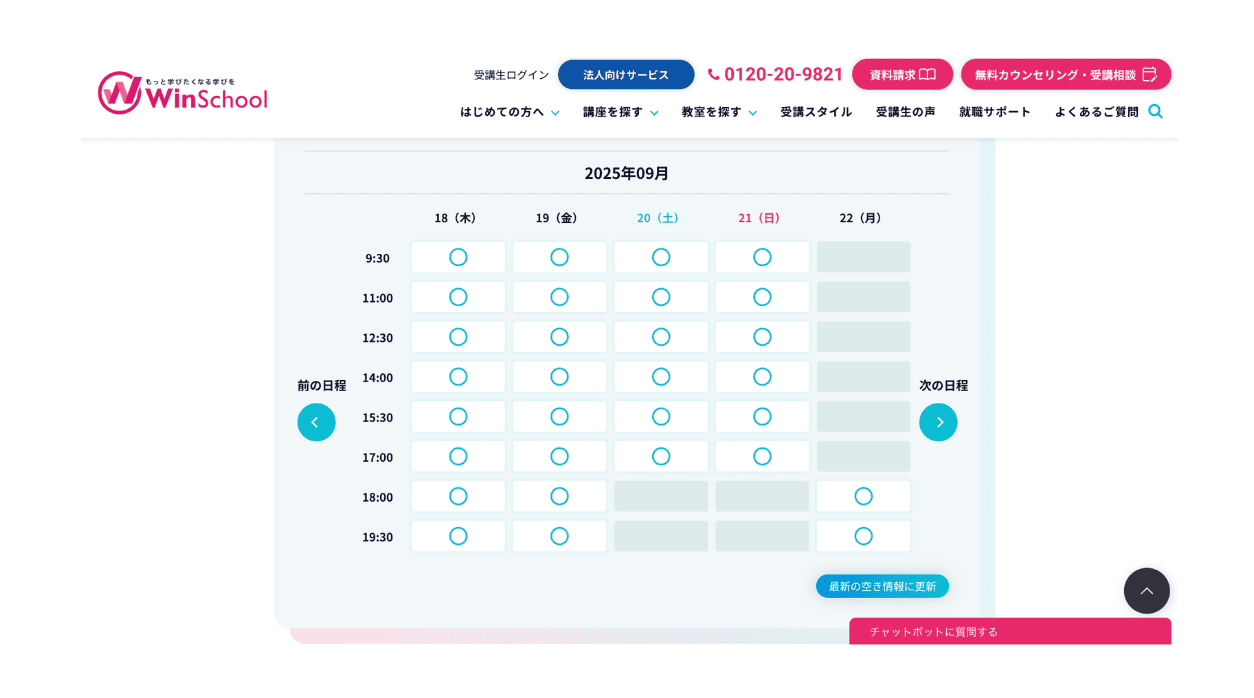Expand the 教室を探す menu
The image size is (1254, 698).
pos(719,112)
